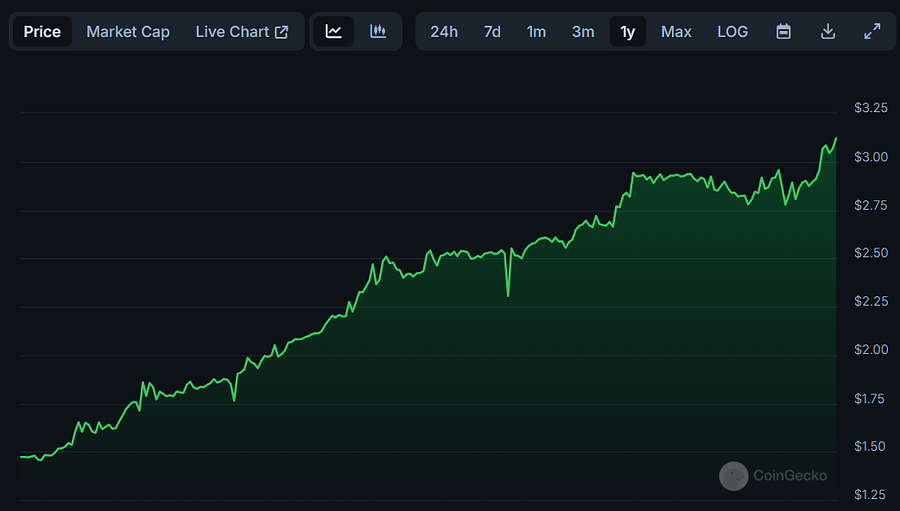Switch to the candlestick chart icon
Image resolution: width=900 pixels, height=511 pixels.
tap(378, 32)
